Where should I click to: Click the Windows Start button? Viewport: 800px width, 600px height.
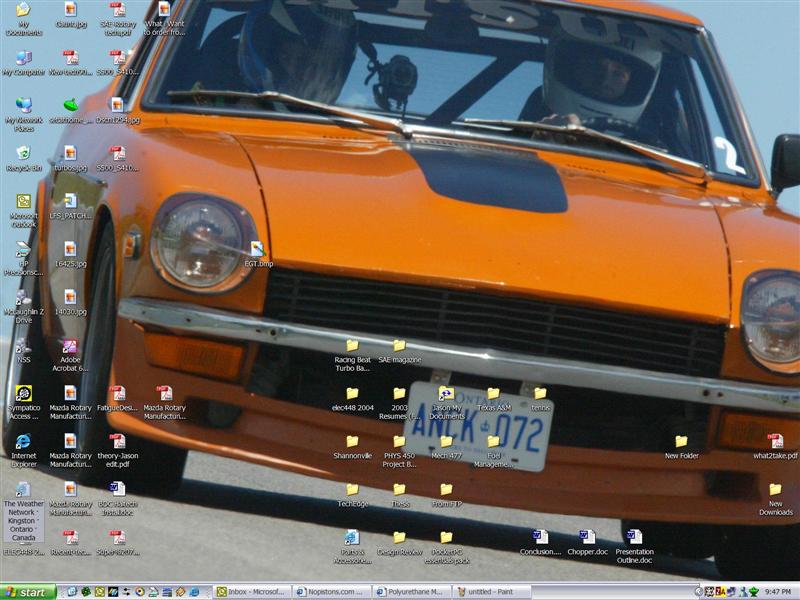pos(27,592)
